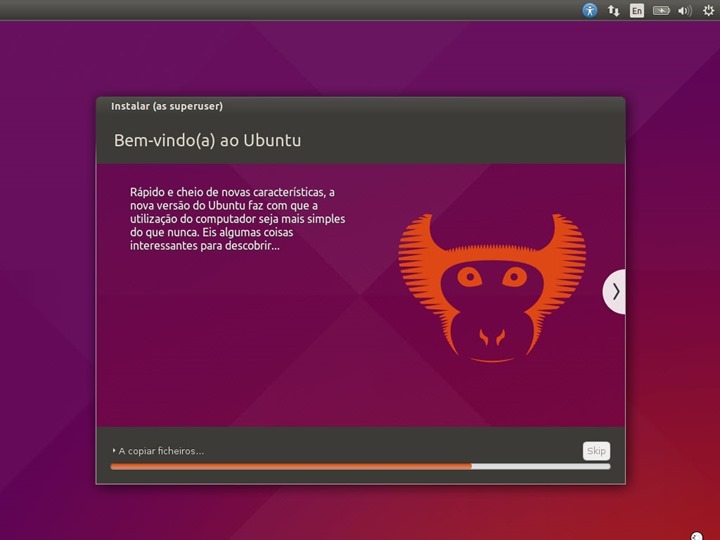This screenshot has width=720, height=540.
Task: Expand the 'A copiar ficheiros' details triangle
Action: point(113,451)
